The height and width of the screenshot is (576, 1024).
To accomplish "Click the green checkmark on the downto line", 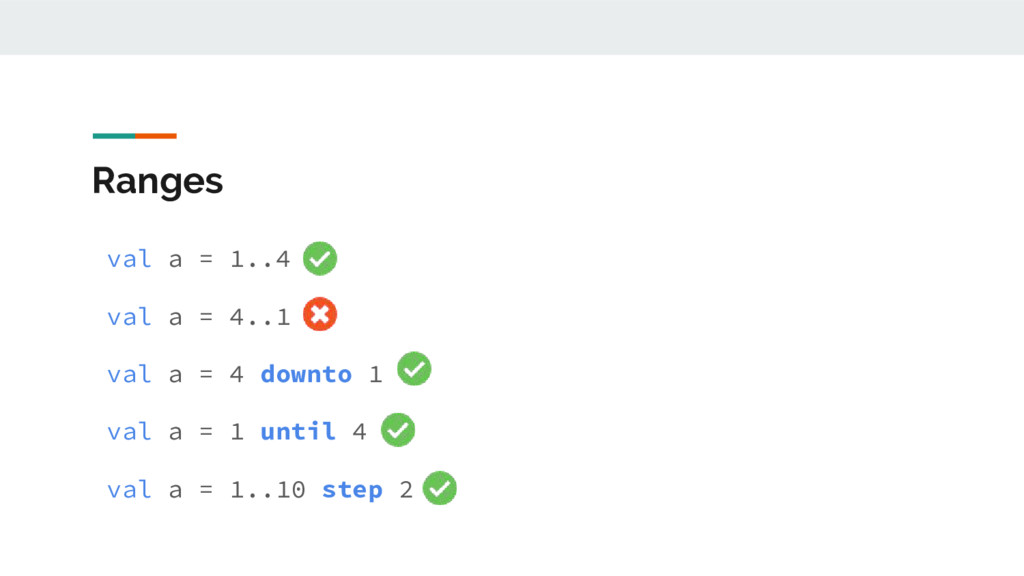I will (x=414, y=369).
